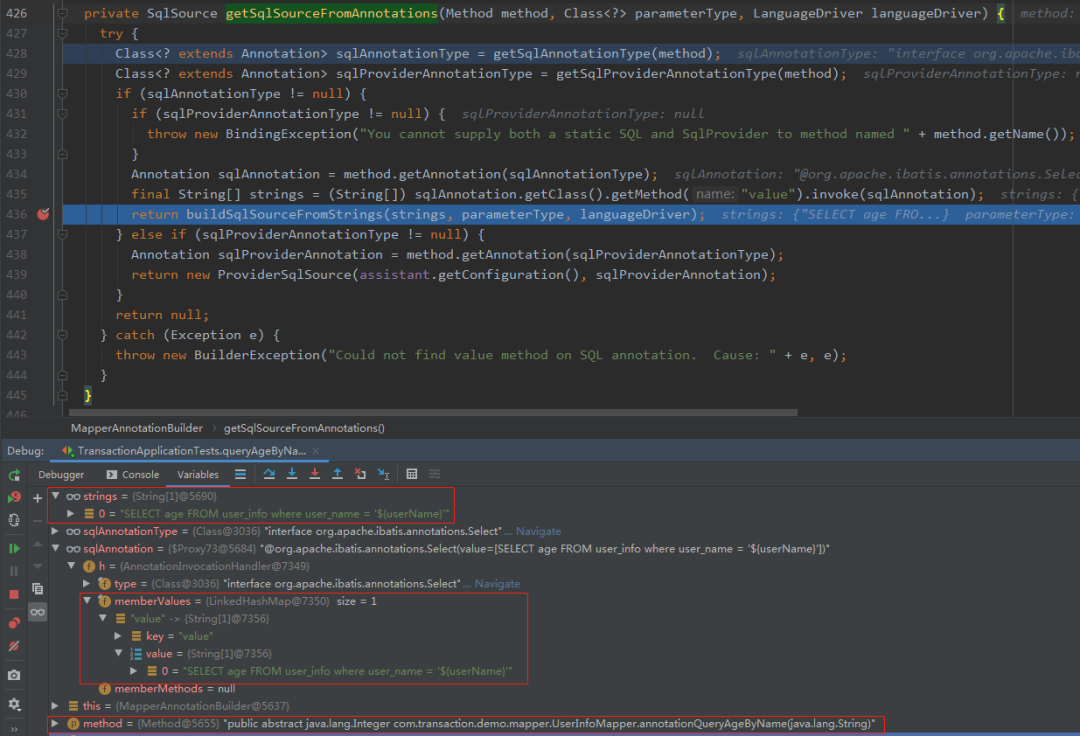Expand the method variable node
The image size is (1080, 736).
coord(55,724)
